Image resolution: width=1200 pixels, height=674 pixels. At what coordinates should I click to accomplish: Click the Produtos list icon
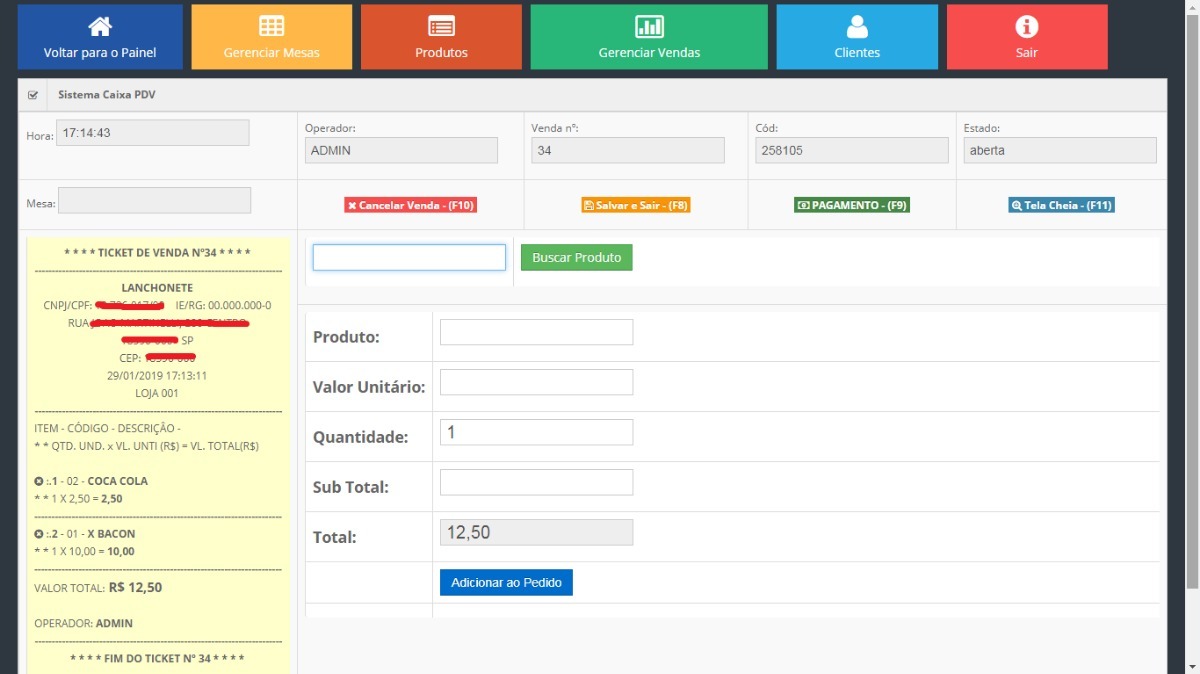click(x=441, y=27)
